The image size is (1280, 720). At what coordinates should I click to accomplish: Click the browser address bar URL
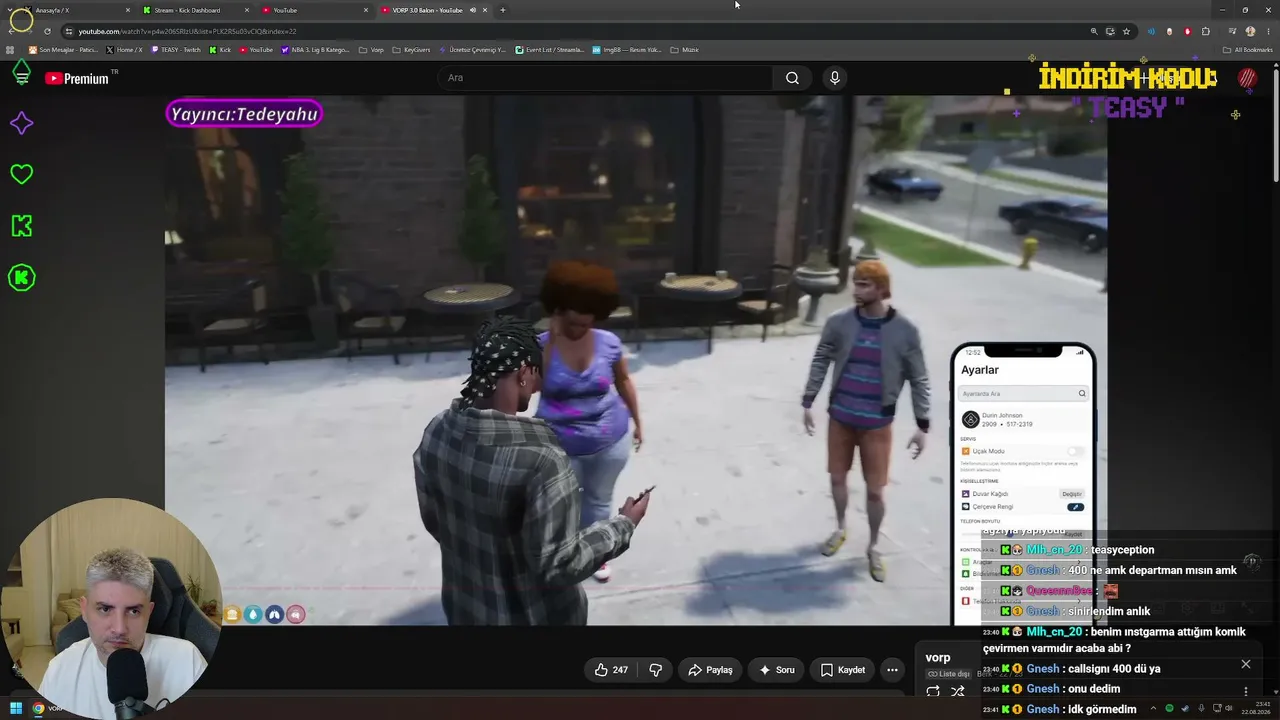click(187, 31)
